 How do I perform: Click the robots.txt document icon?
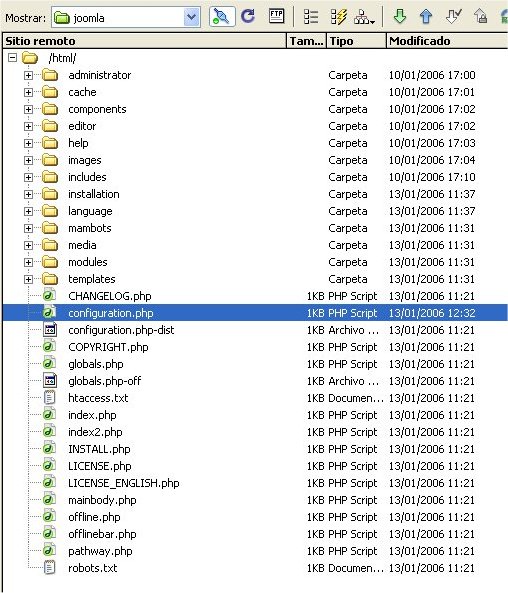coord(50,568)
